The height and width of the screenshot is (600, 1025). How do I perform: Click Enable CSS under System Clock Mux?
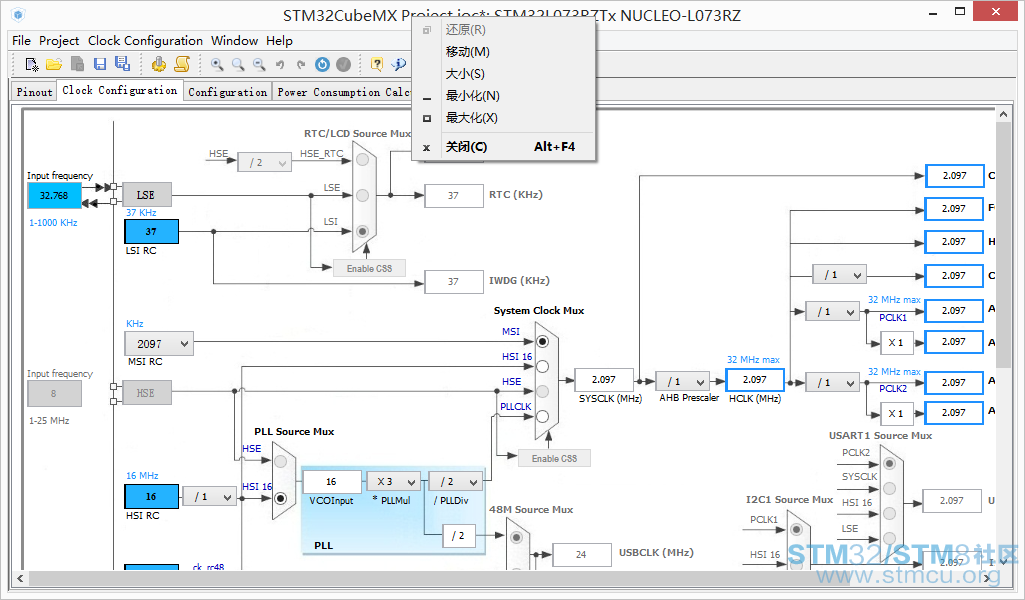(554, 458)
